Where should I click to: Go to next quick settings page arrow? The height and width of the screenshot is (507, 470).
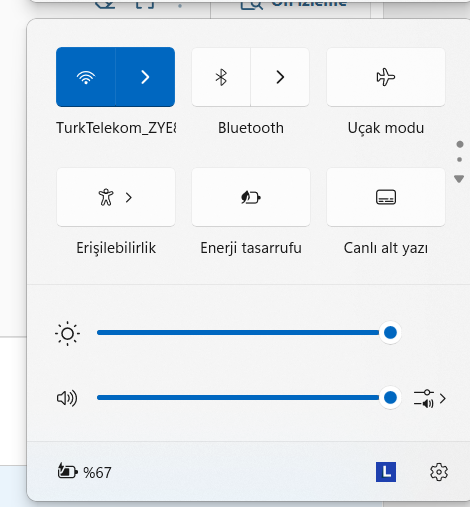[459, 179]
